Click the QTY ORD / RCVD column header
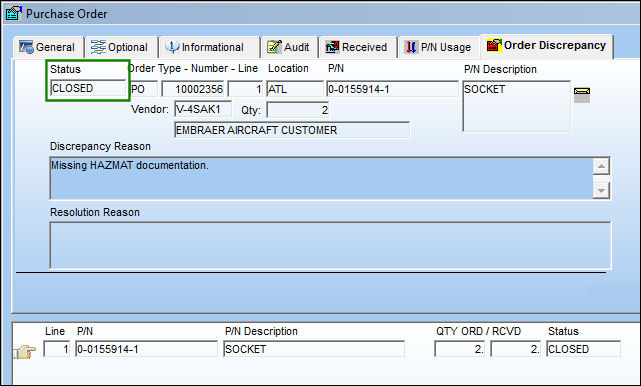The width and height of the screenshot is (641, 386). [478, 331]
